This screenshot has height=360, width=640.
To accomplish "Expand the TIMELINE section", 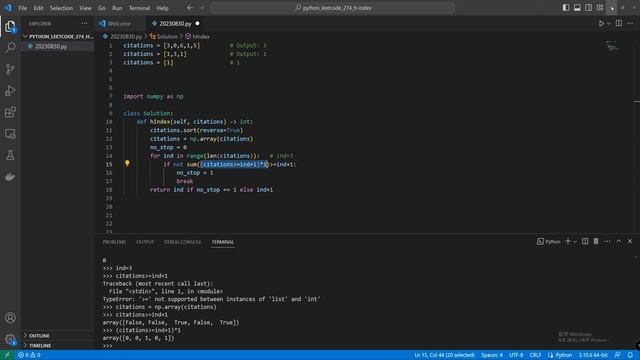I will [58, 345].
